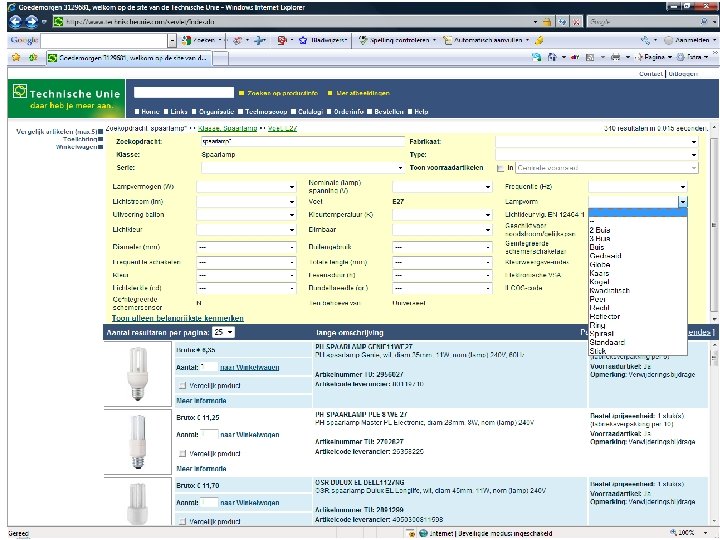Click the open browser tab titled Goedemorgen
The image size is (720, 540).
pyautogui.click(x=129, y=58)
